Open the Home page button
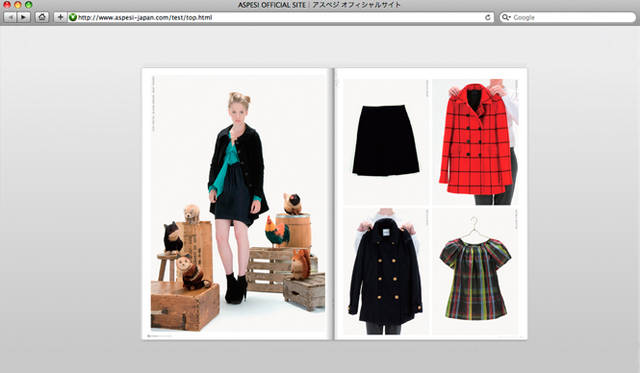 42,17
